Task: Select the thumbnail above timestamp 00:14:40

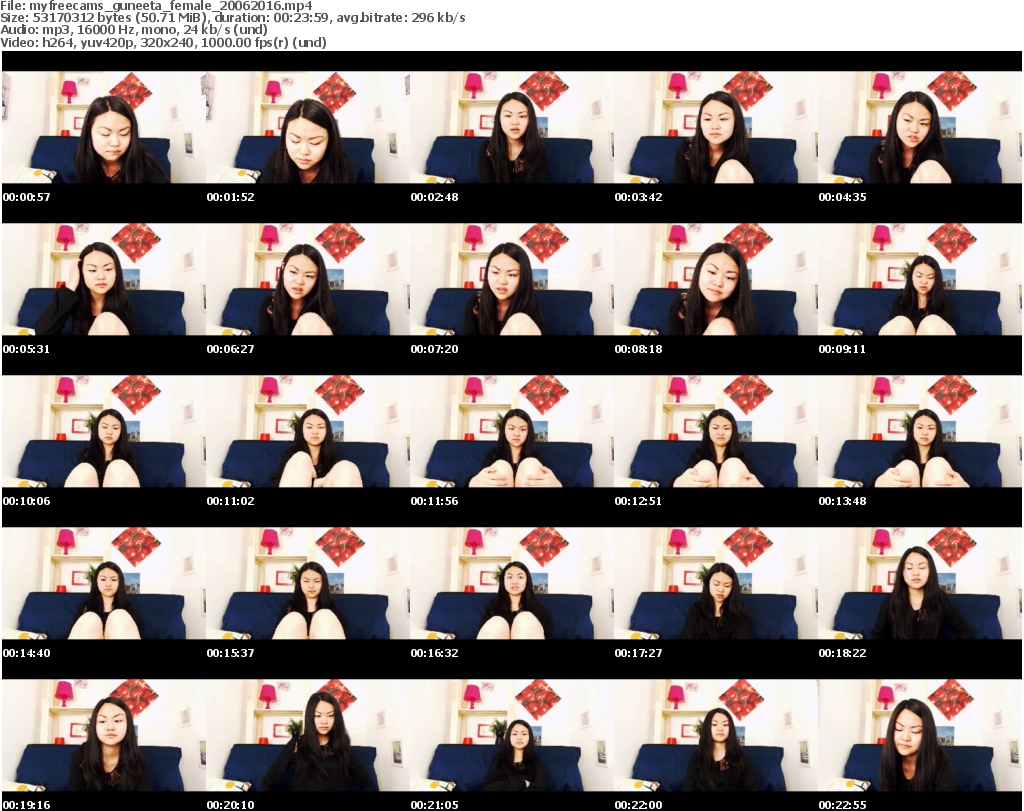Action: click(104, 584)
